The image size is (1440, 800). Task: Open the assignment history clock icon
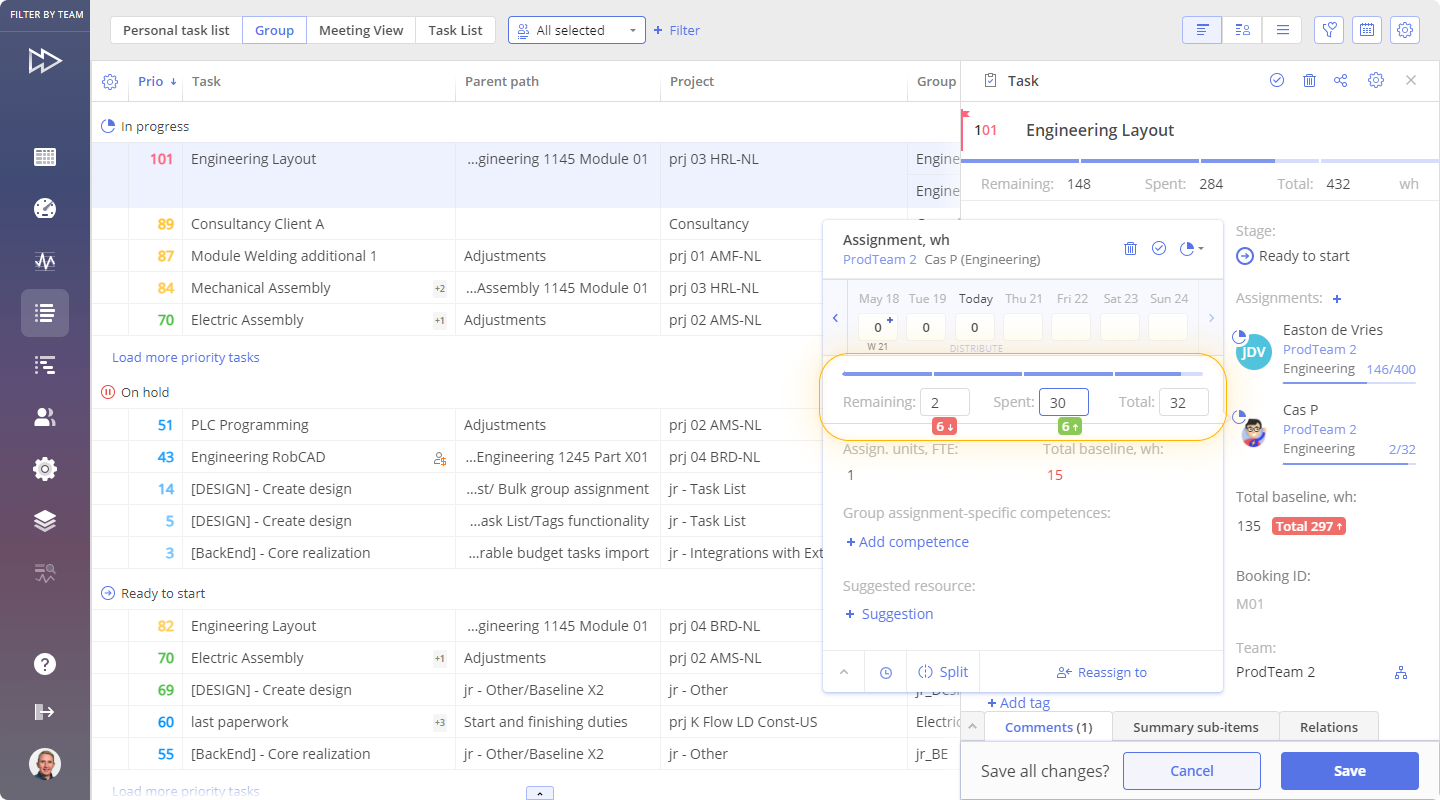click(886, 673)
